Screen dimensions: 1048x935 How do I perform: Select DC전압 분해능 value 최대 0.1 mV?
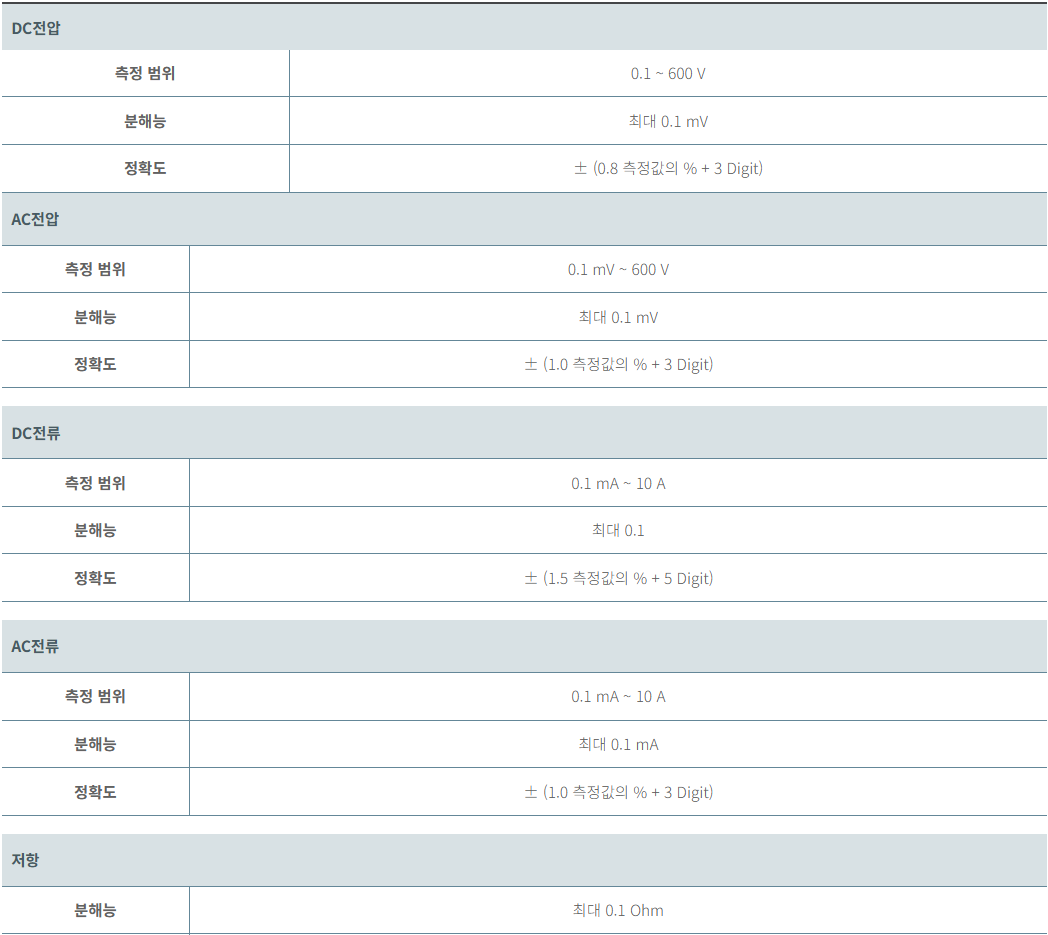[668, 121]
